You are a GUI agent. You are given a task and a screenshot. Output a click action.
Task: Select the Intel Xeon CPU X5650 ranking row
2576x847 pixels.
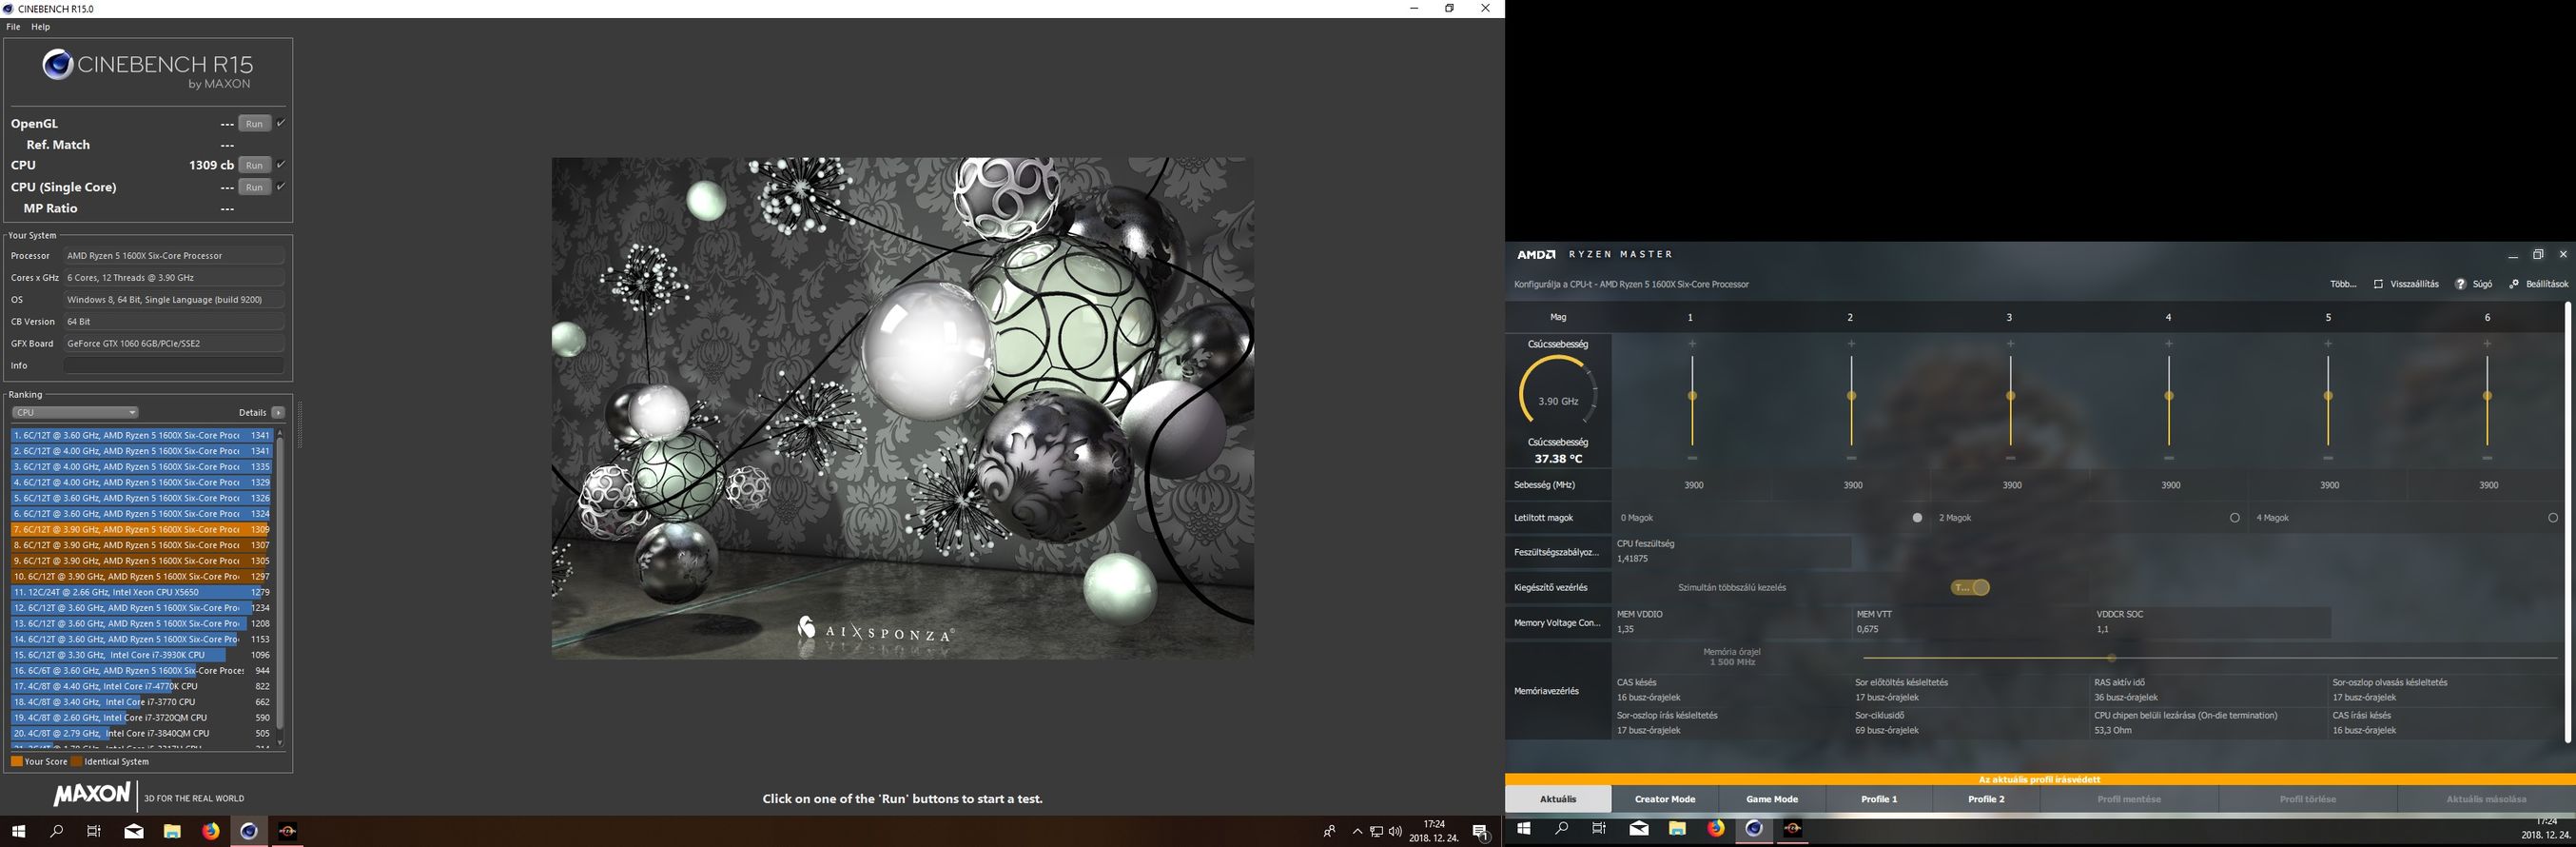coord(141,592)
